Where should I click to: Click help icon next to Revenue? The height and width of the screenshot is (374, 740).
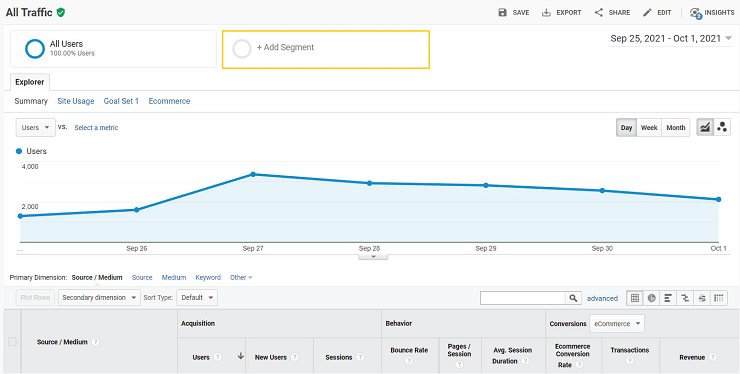[713, 357]
